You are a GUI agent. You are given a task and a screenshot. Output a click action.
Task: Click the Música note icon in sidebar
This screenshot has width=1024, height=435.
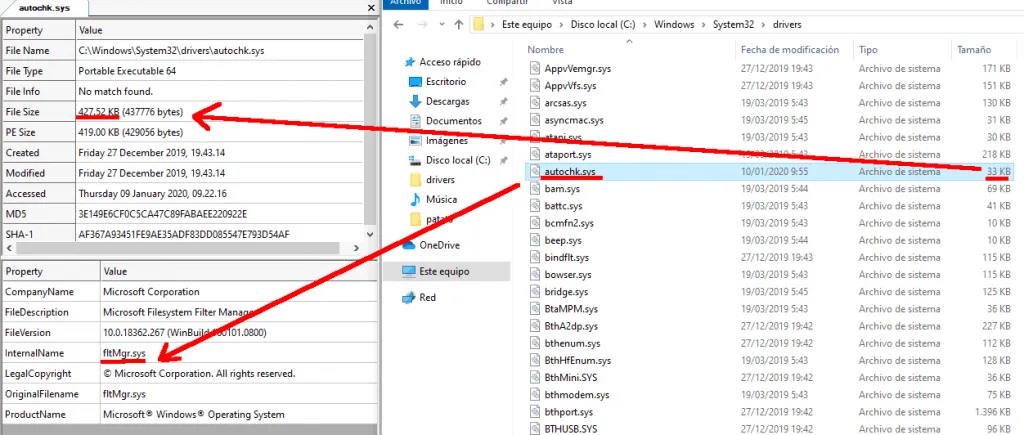click(x=415, y=200)
